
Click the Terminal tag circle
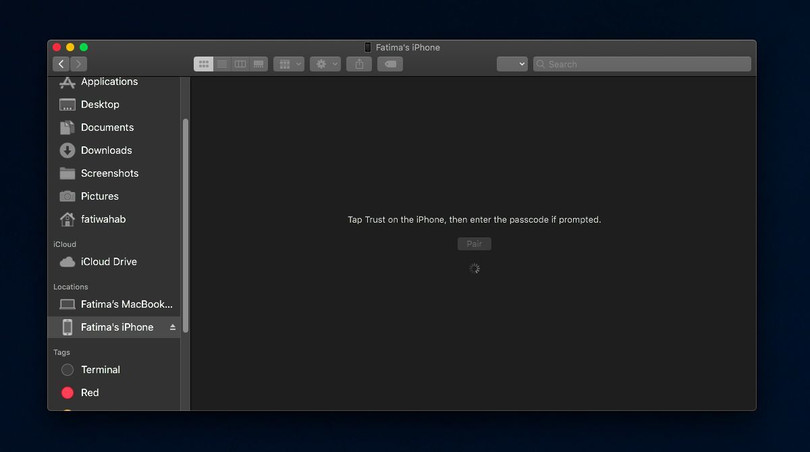pyautogui.click(x=67, y=370)
